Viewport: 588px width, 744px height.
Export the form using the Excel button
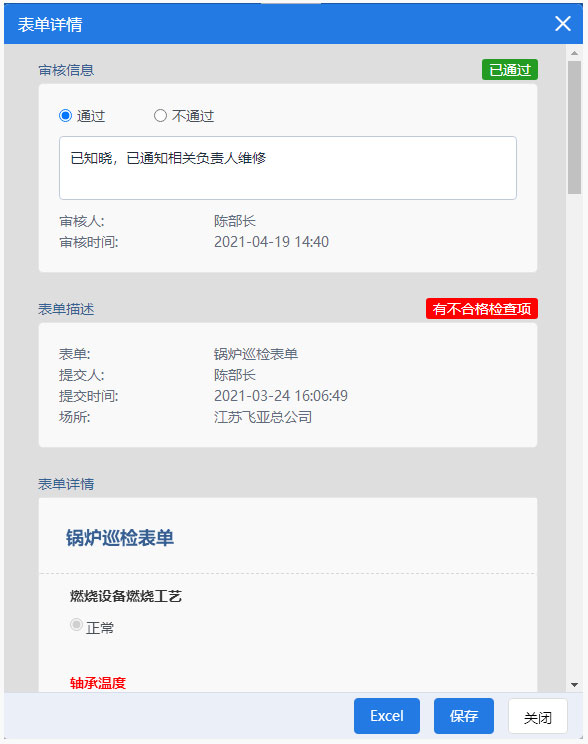tap(387, 716)
